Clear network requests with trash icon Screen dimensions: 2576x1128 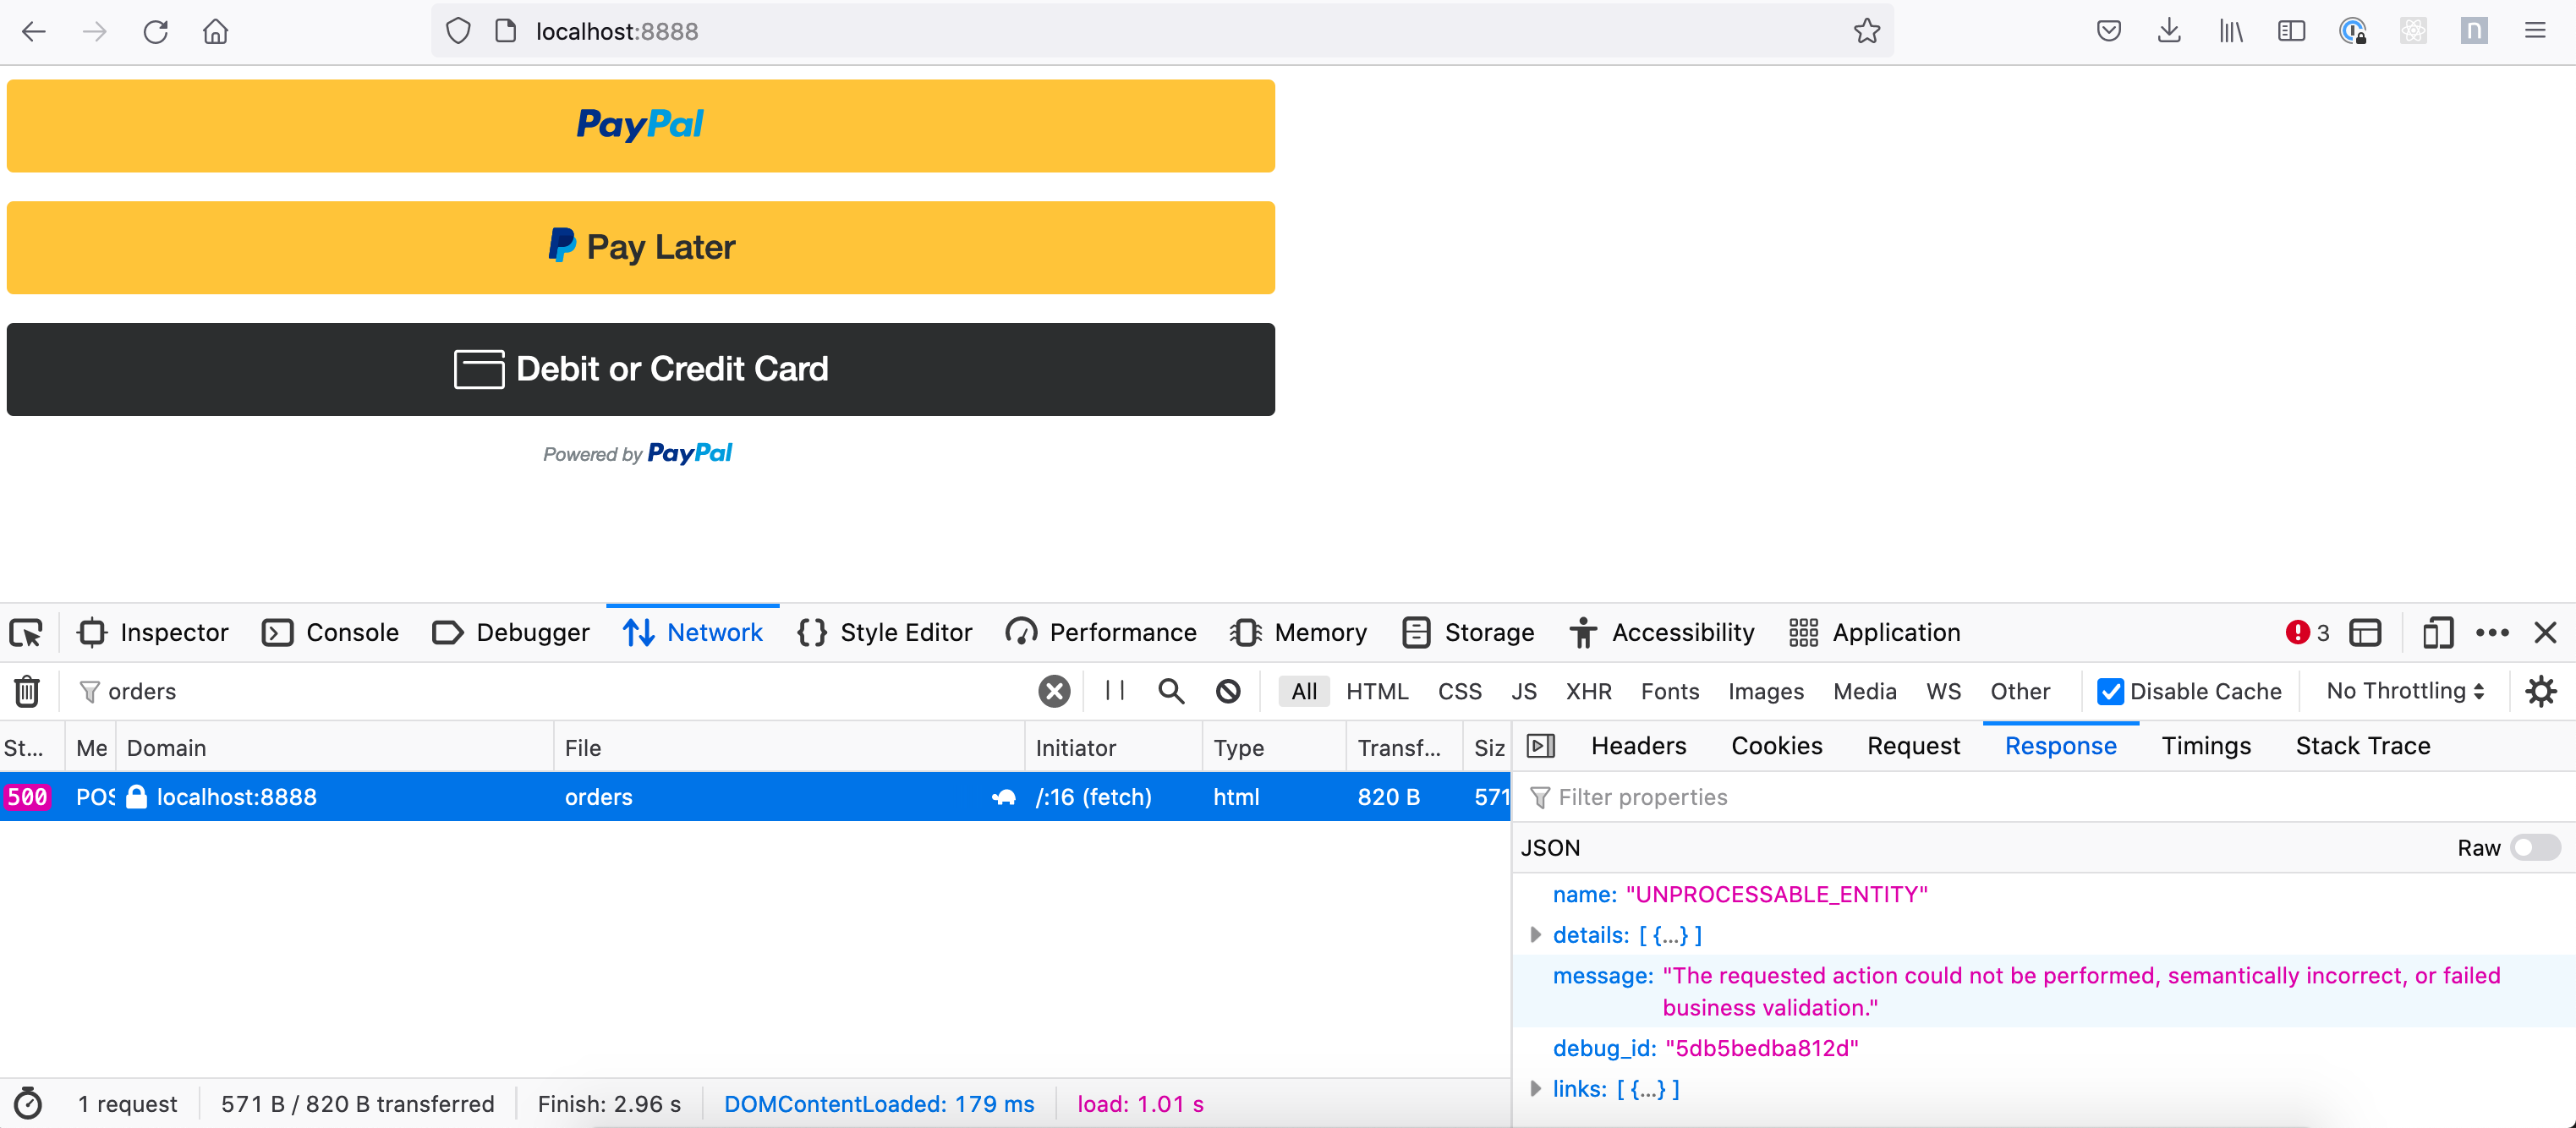[x=27, y=691]
